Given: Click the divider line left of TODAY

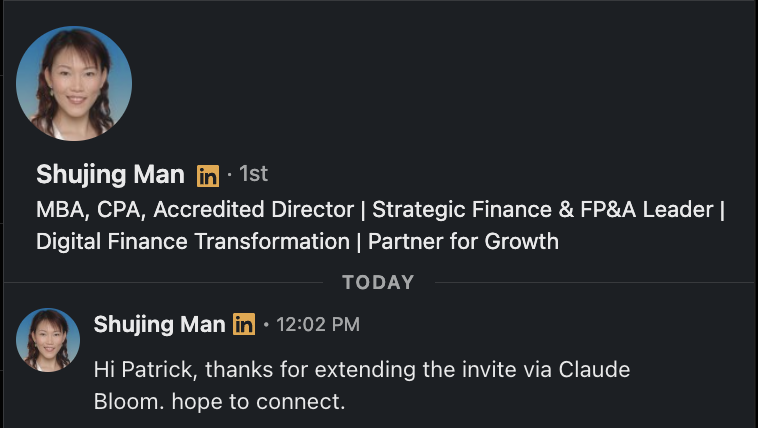Looking at the screenshot, I should [x=163, y=282].
